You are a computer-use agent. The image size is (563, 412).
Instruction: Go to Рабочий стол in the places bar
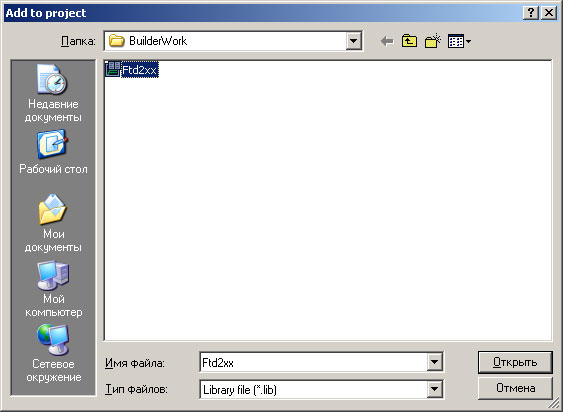tap(53, 152)
